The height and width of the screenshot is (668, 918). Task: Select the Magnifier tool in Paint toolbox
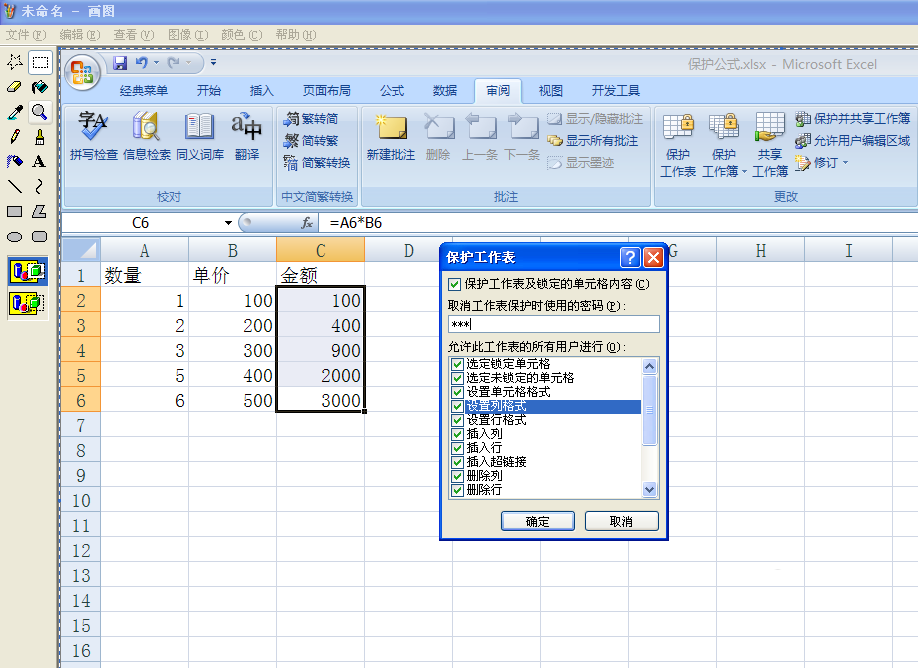40,112
